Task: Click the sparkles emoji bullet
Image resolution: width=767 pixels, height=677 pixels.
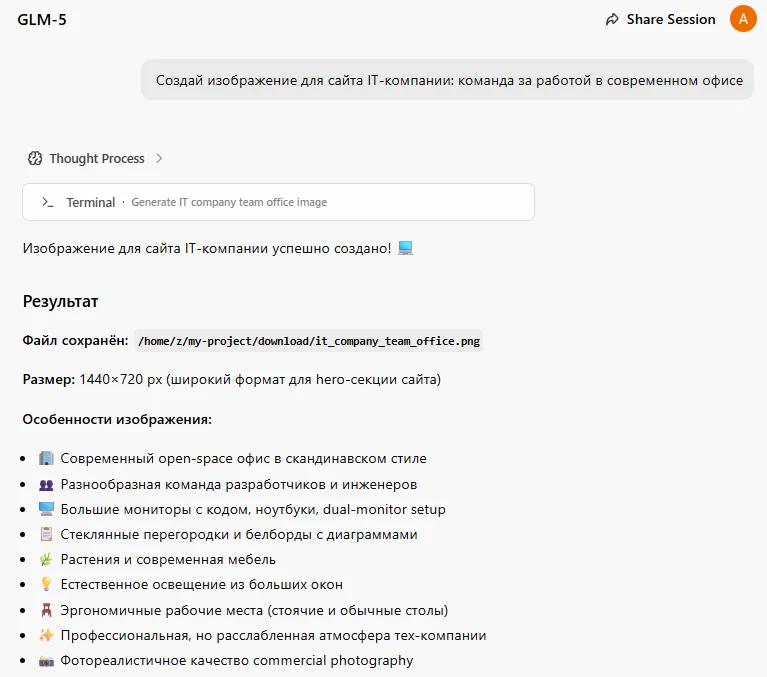Action: point(46,635)
